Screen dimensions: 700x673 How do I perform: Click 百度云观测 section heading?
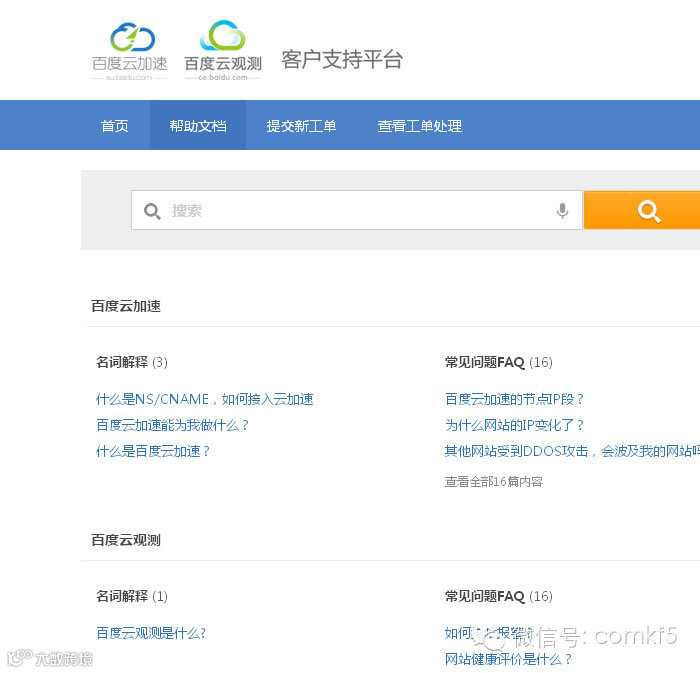click(x=126, y=540)
